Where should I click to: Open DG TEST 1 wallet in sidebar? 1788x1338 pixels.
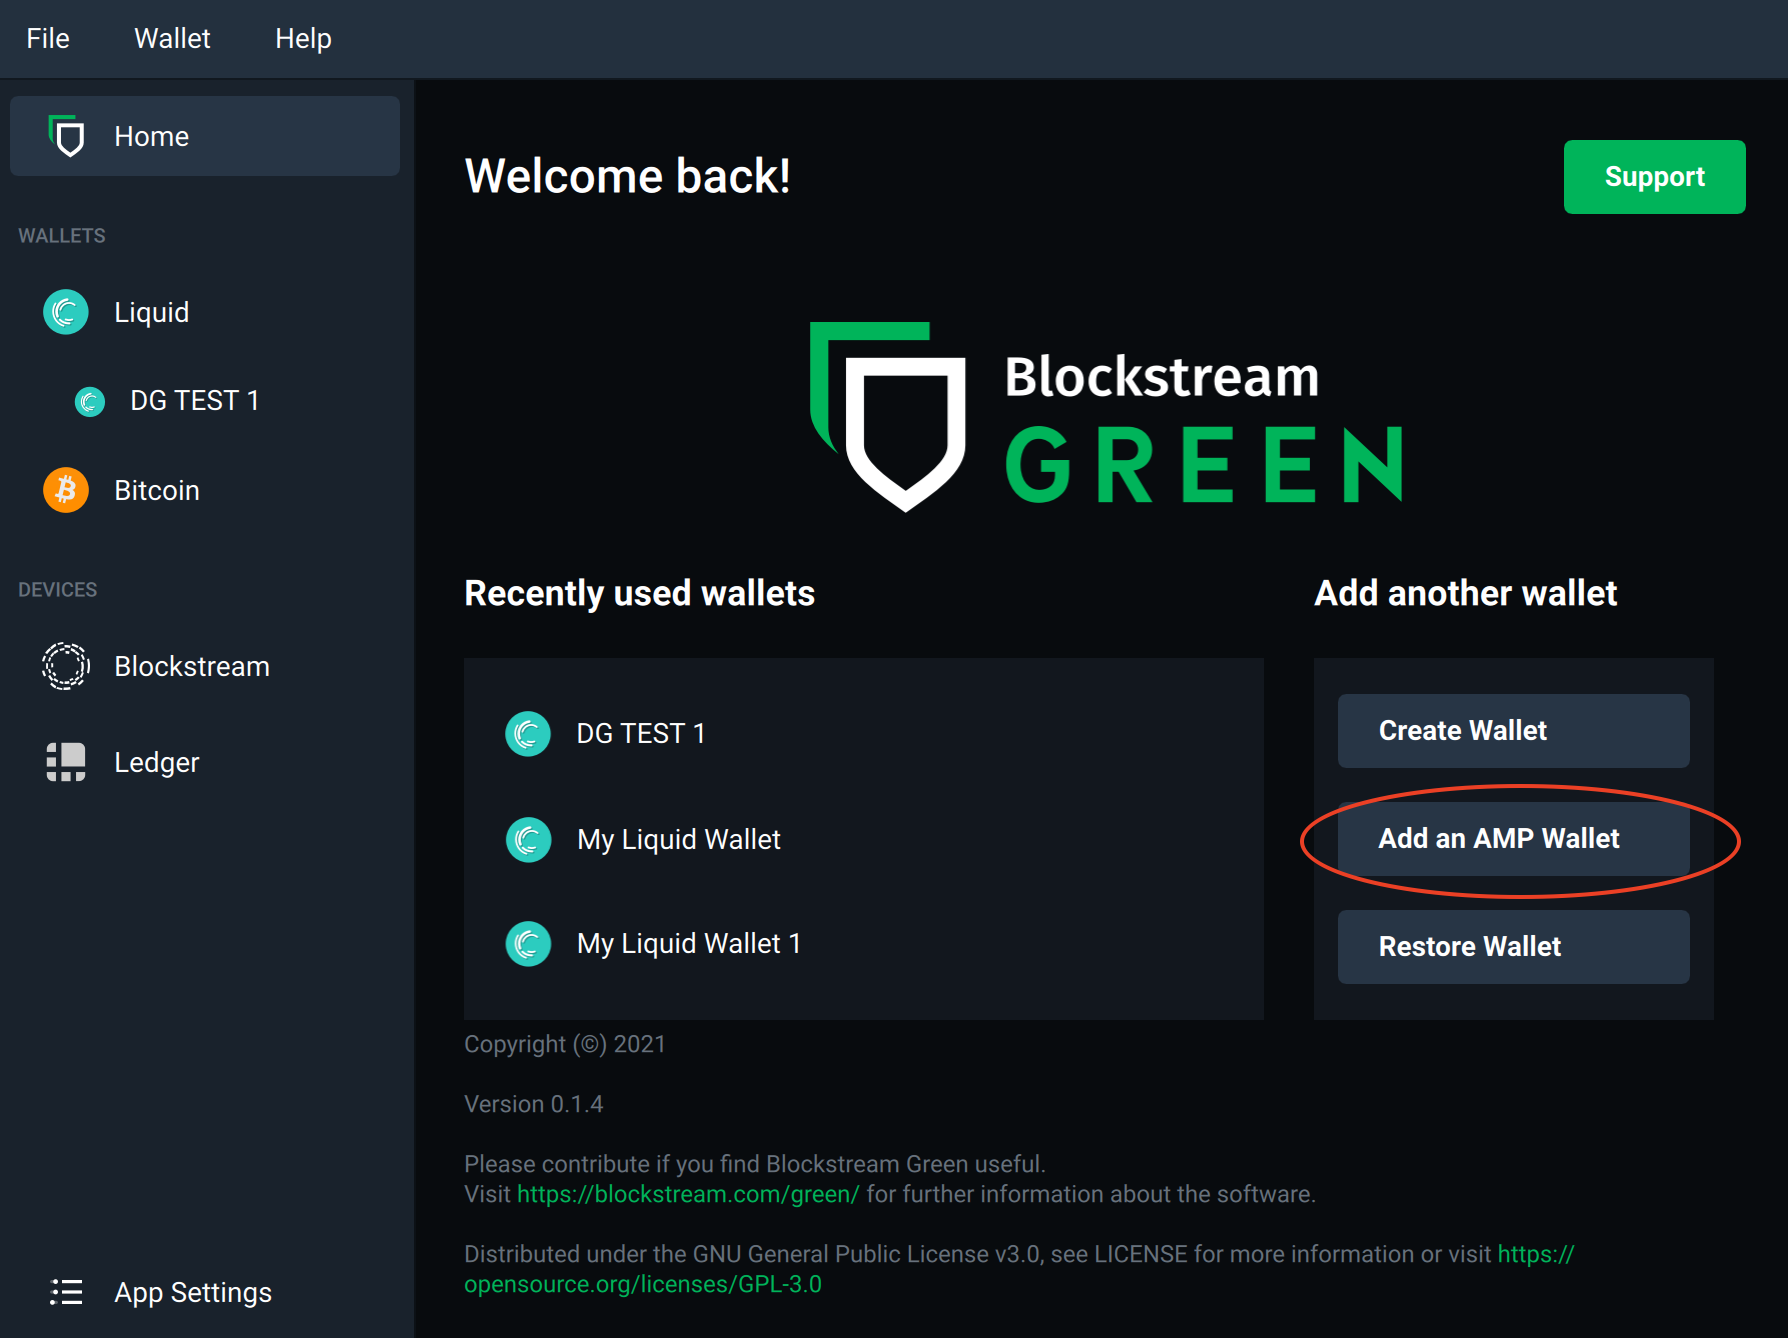(195, 401)
